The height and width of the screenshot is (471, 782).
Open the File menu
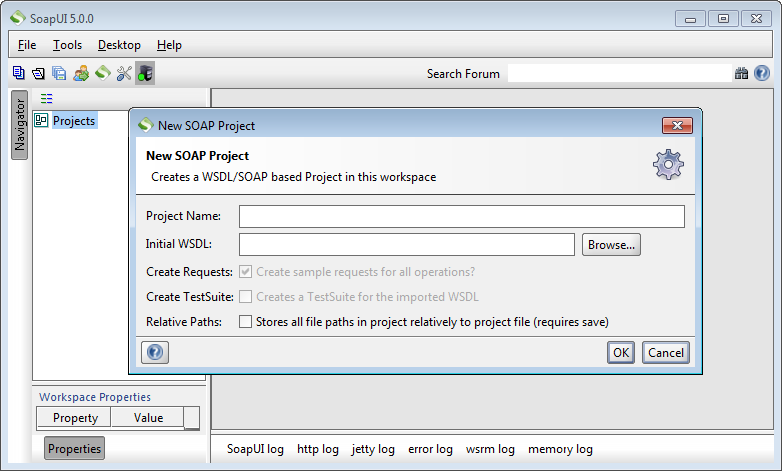click(x=27, y=45)
